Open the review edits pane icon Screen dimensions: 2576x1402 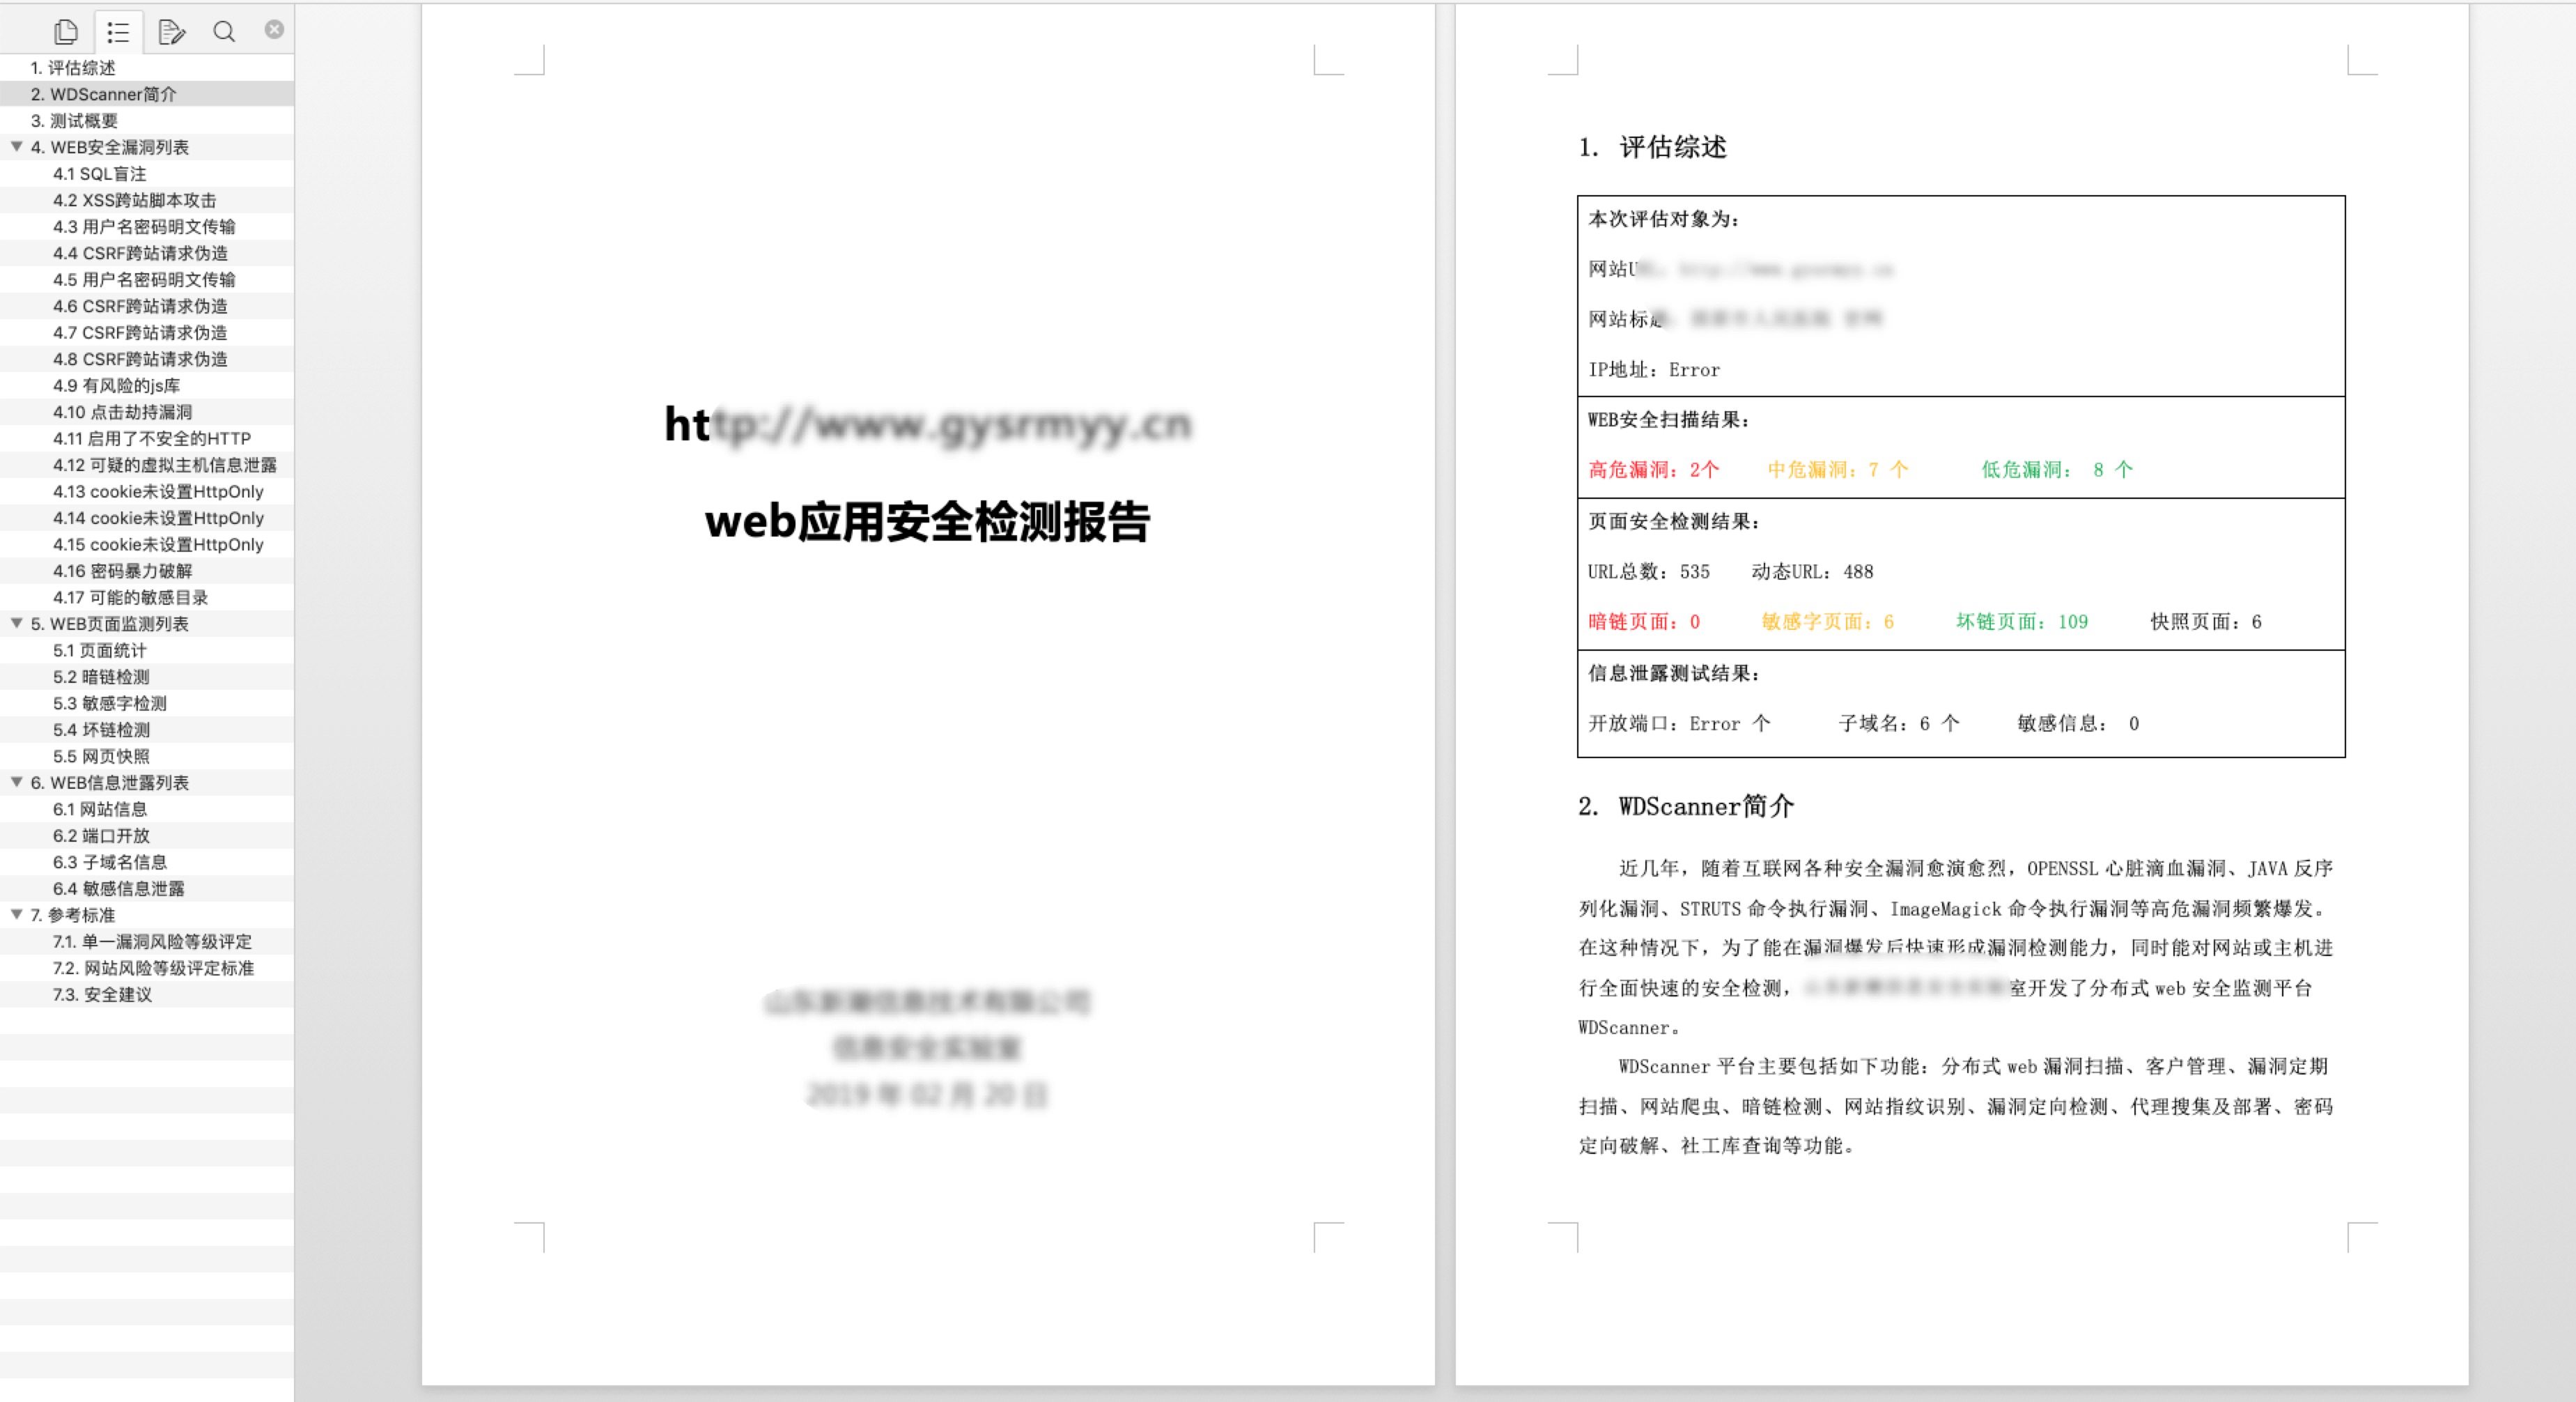(x=171, y=32)
